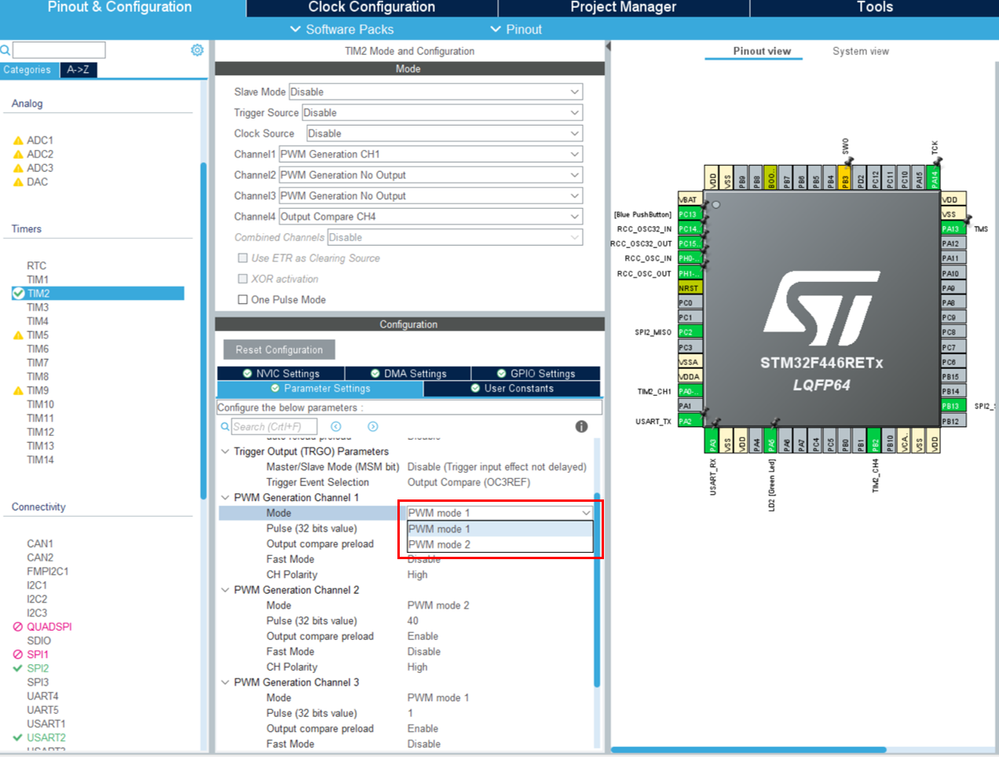Viewport: 999px width, 757px height.
Task: Select ADC1 in the Analog list
Action: [x=40, y=140]
